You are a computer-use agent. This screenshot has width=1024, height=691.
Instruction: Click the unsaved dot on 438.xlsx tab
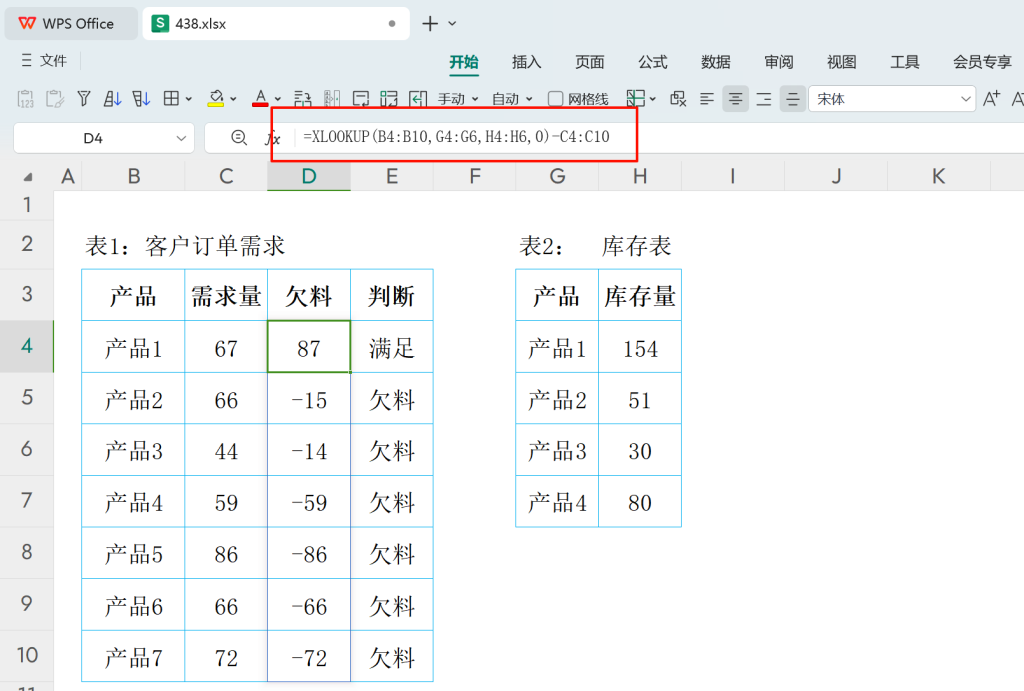pyautogui.click(x=392, y=24)
